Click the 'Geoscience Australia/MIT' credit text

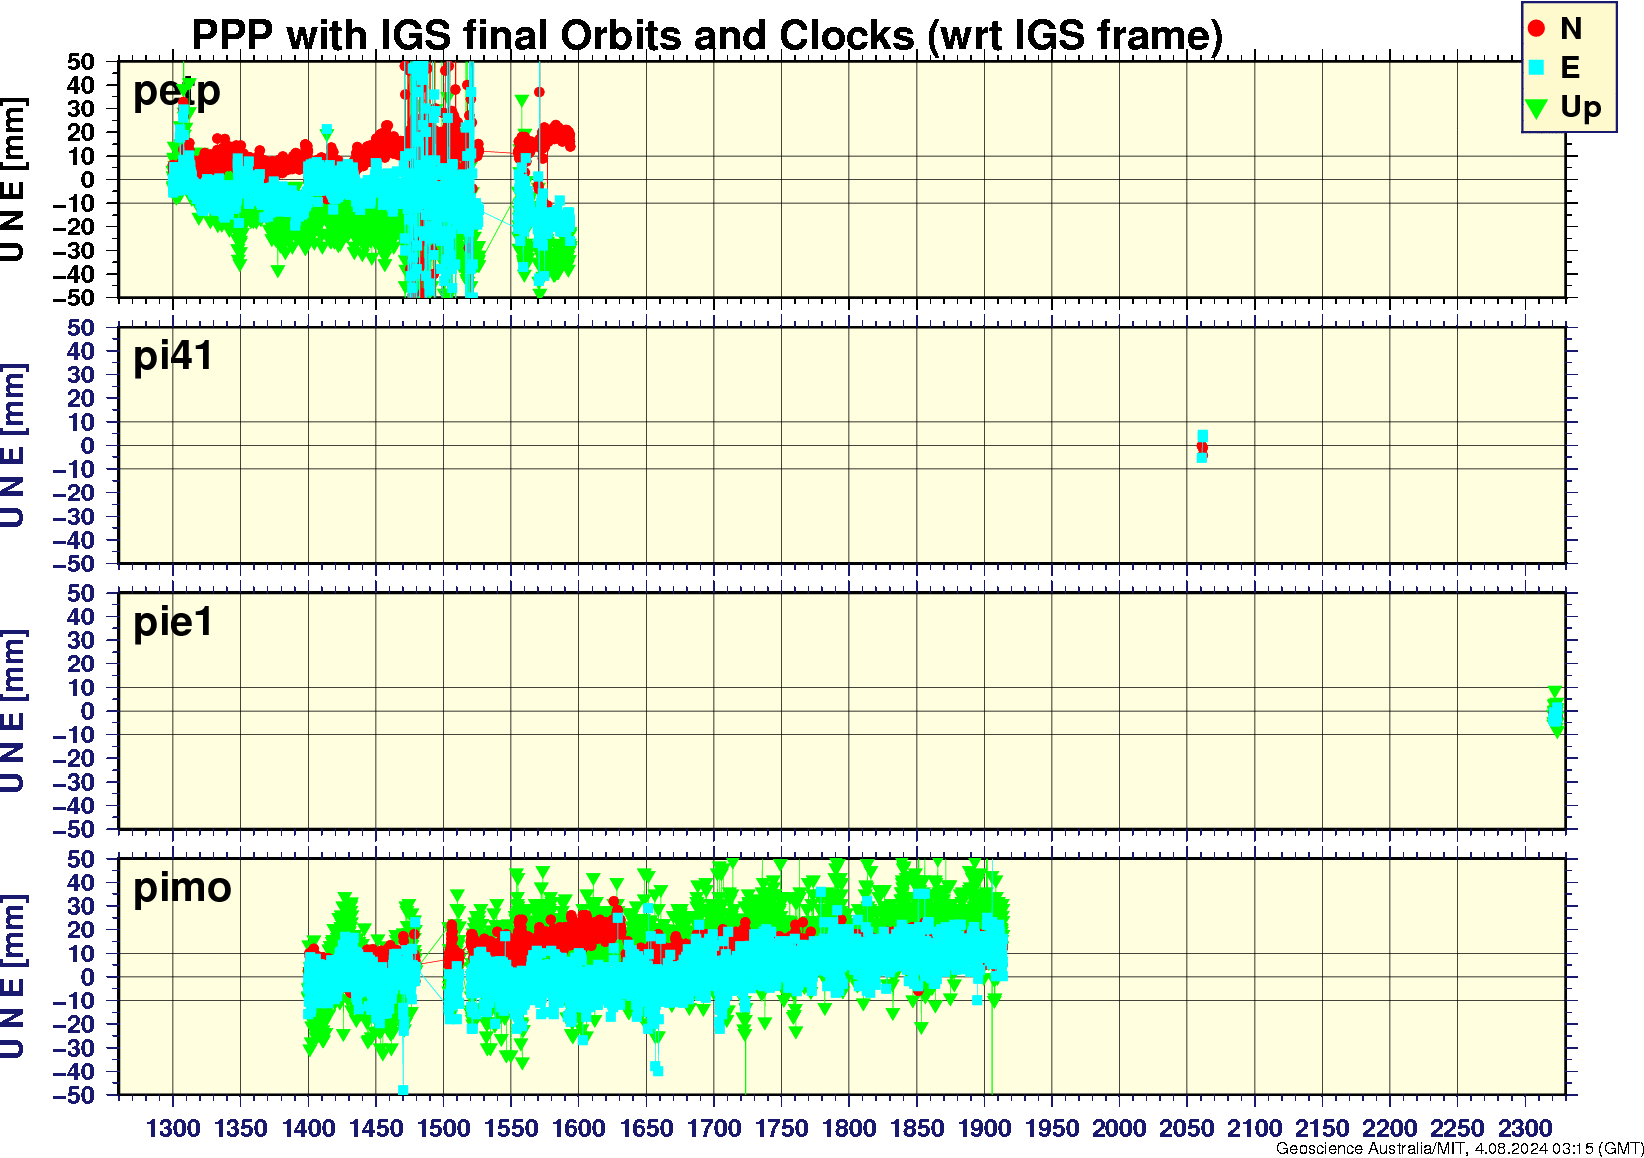tap(1370, 1149)
